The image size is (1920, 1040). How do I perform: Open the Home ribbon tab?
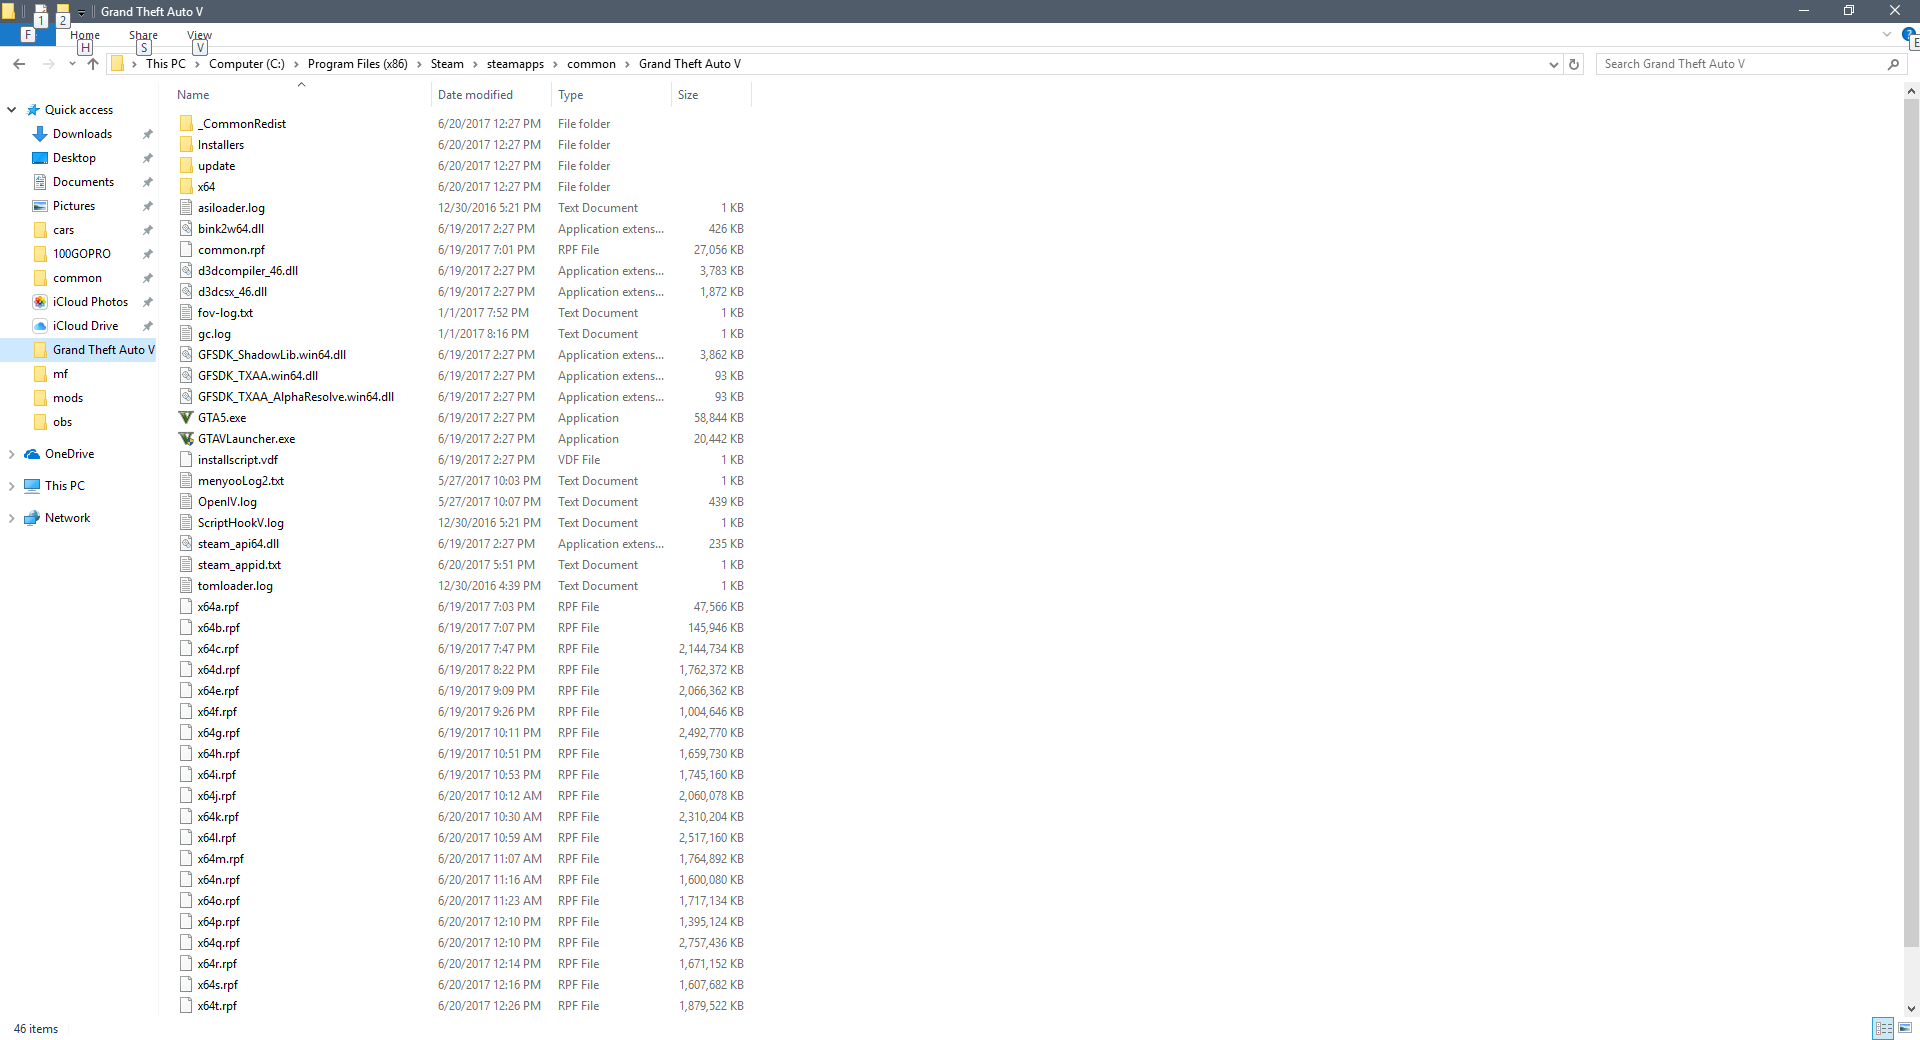[x=85, y=35]
